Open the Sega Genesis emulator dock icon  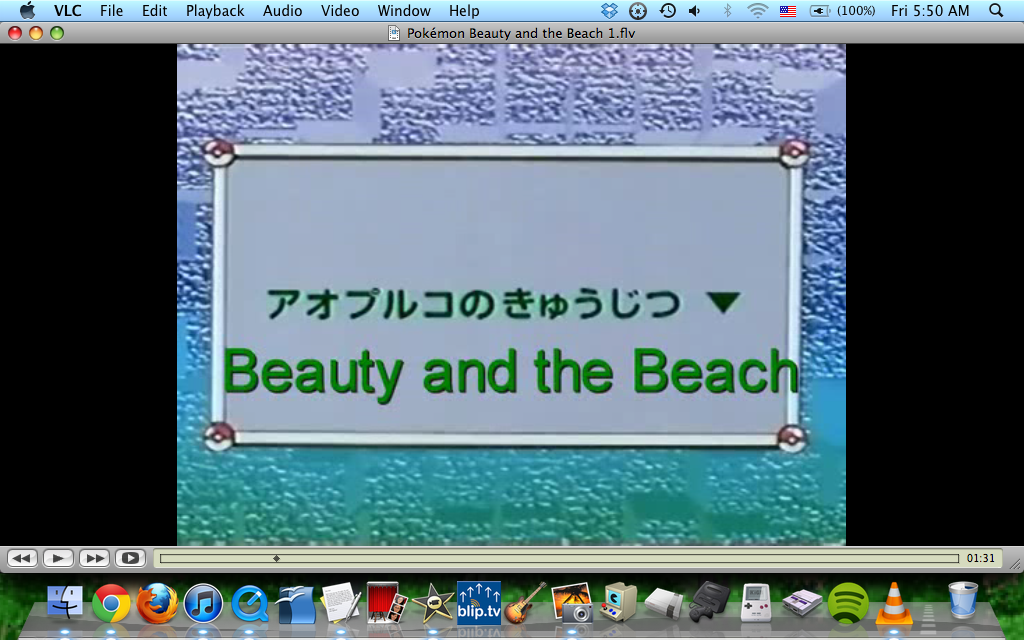coord(709,601)
